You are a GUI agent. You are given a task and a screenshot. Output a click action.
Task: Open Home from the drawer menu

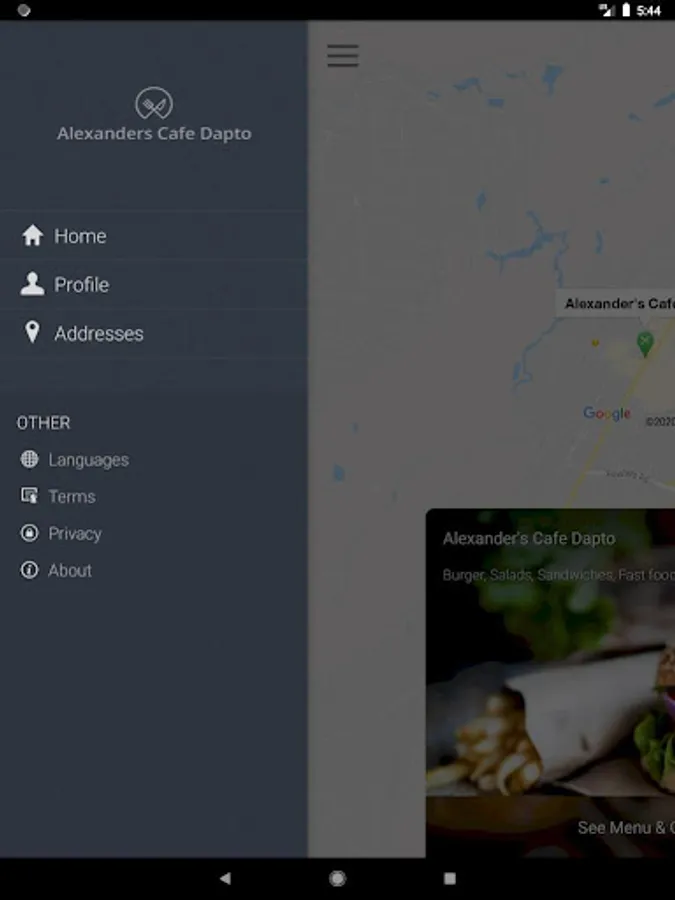pos(154,235)
